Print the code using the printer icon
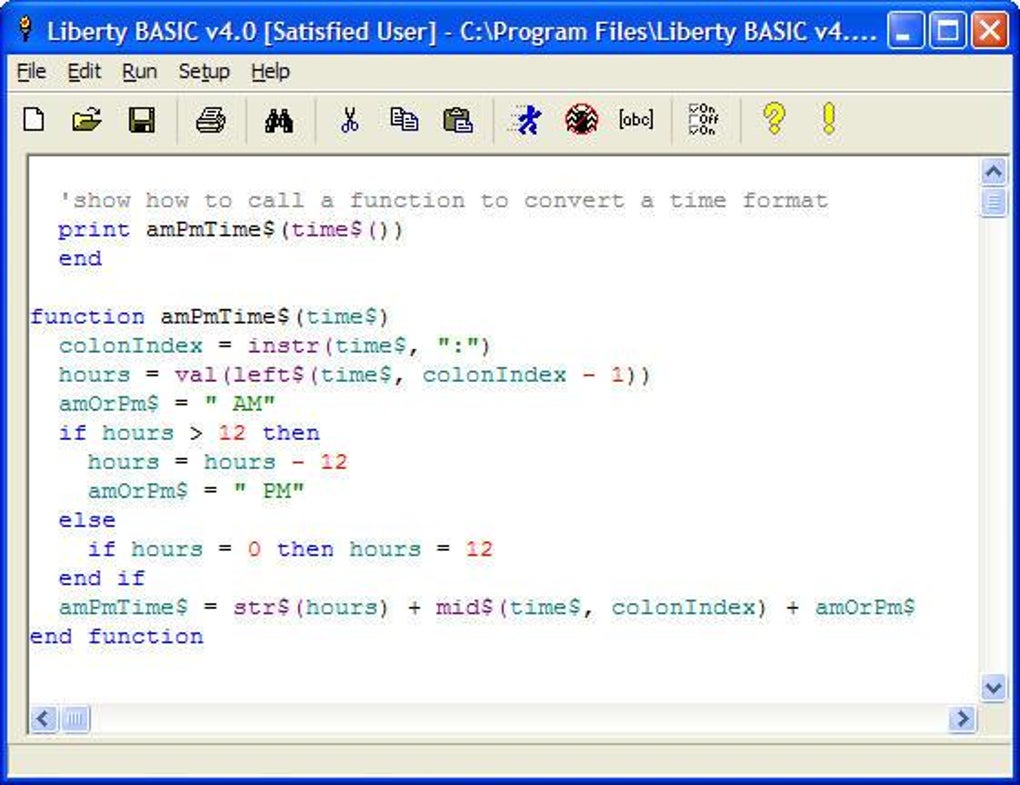 pyautogui.click(x=211, y=120)
